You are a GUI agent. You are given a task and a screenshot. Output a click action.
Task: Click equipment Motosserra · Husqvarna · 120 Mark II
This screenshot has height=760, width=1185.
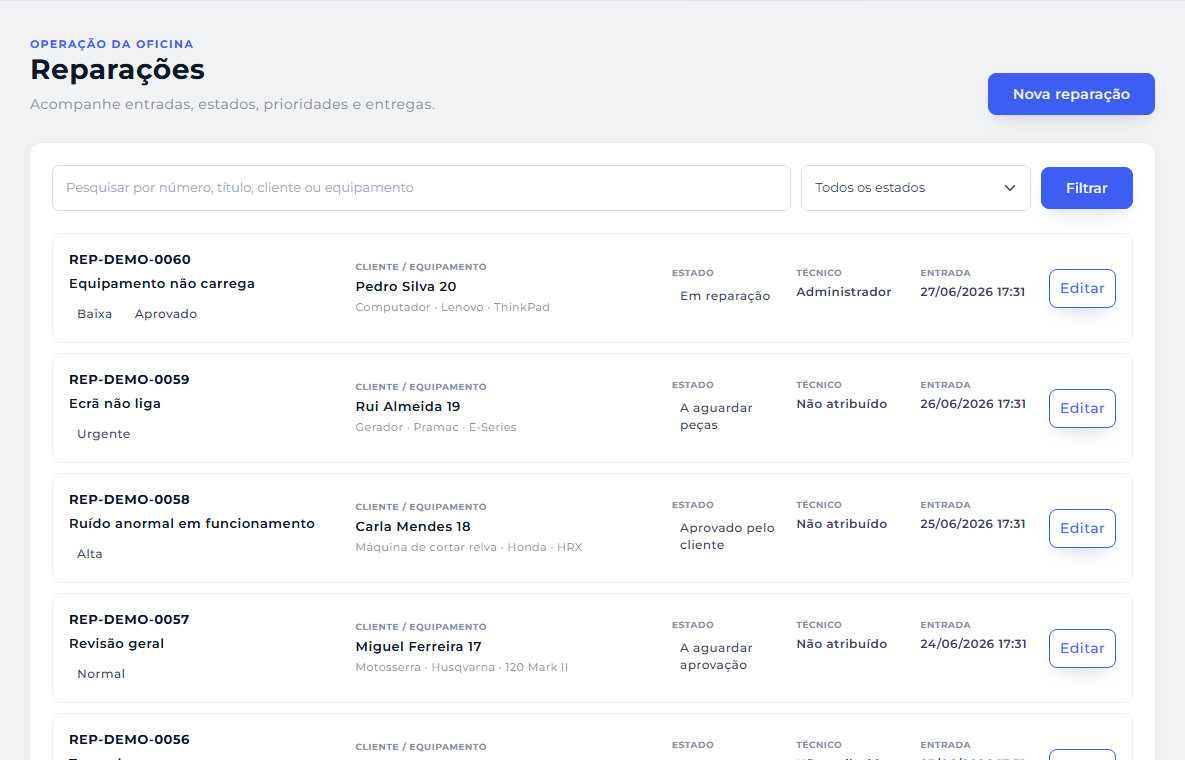(x=462, y=668)
